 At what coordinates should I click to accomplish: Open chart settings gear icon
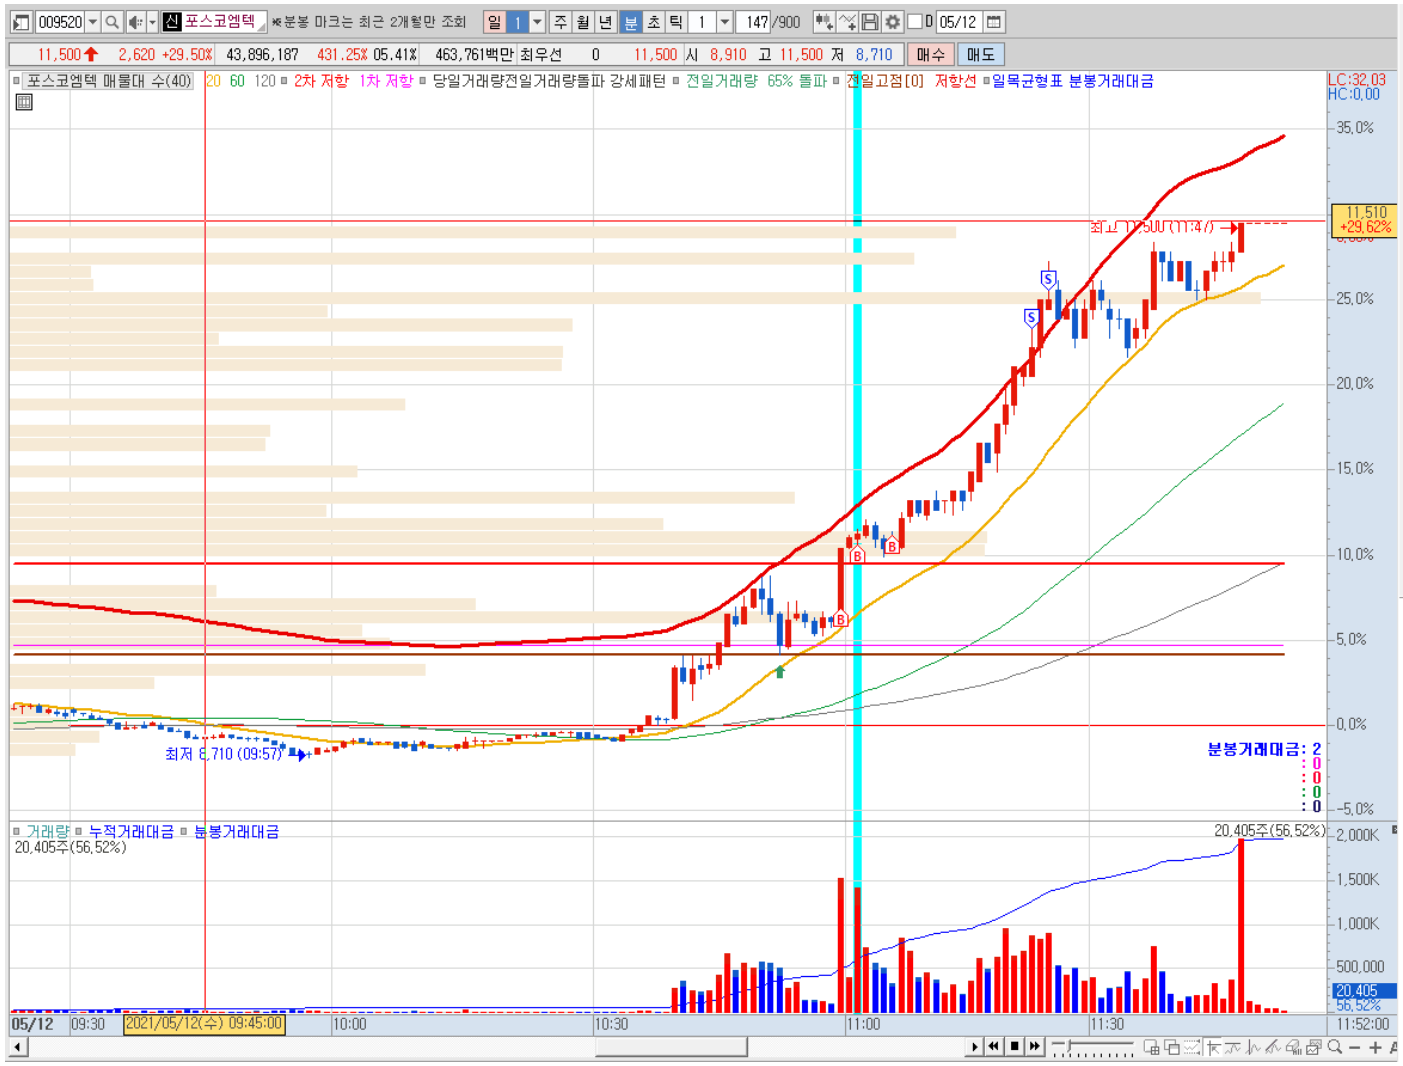(x=892, y=22)
